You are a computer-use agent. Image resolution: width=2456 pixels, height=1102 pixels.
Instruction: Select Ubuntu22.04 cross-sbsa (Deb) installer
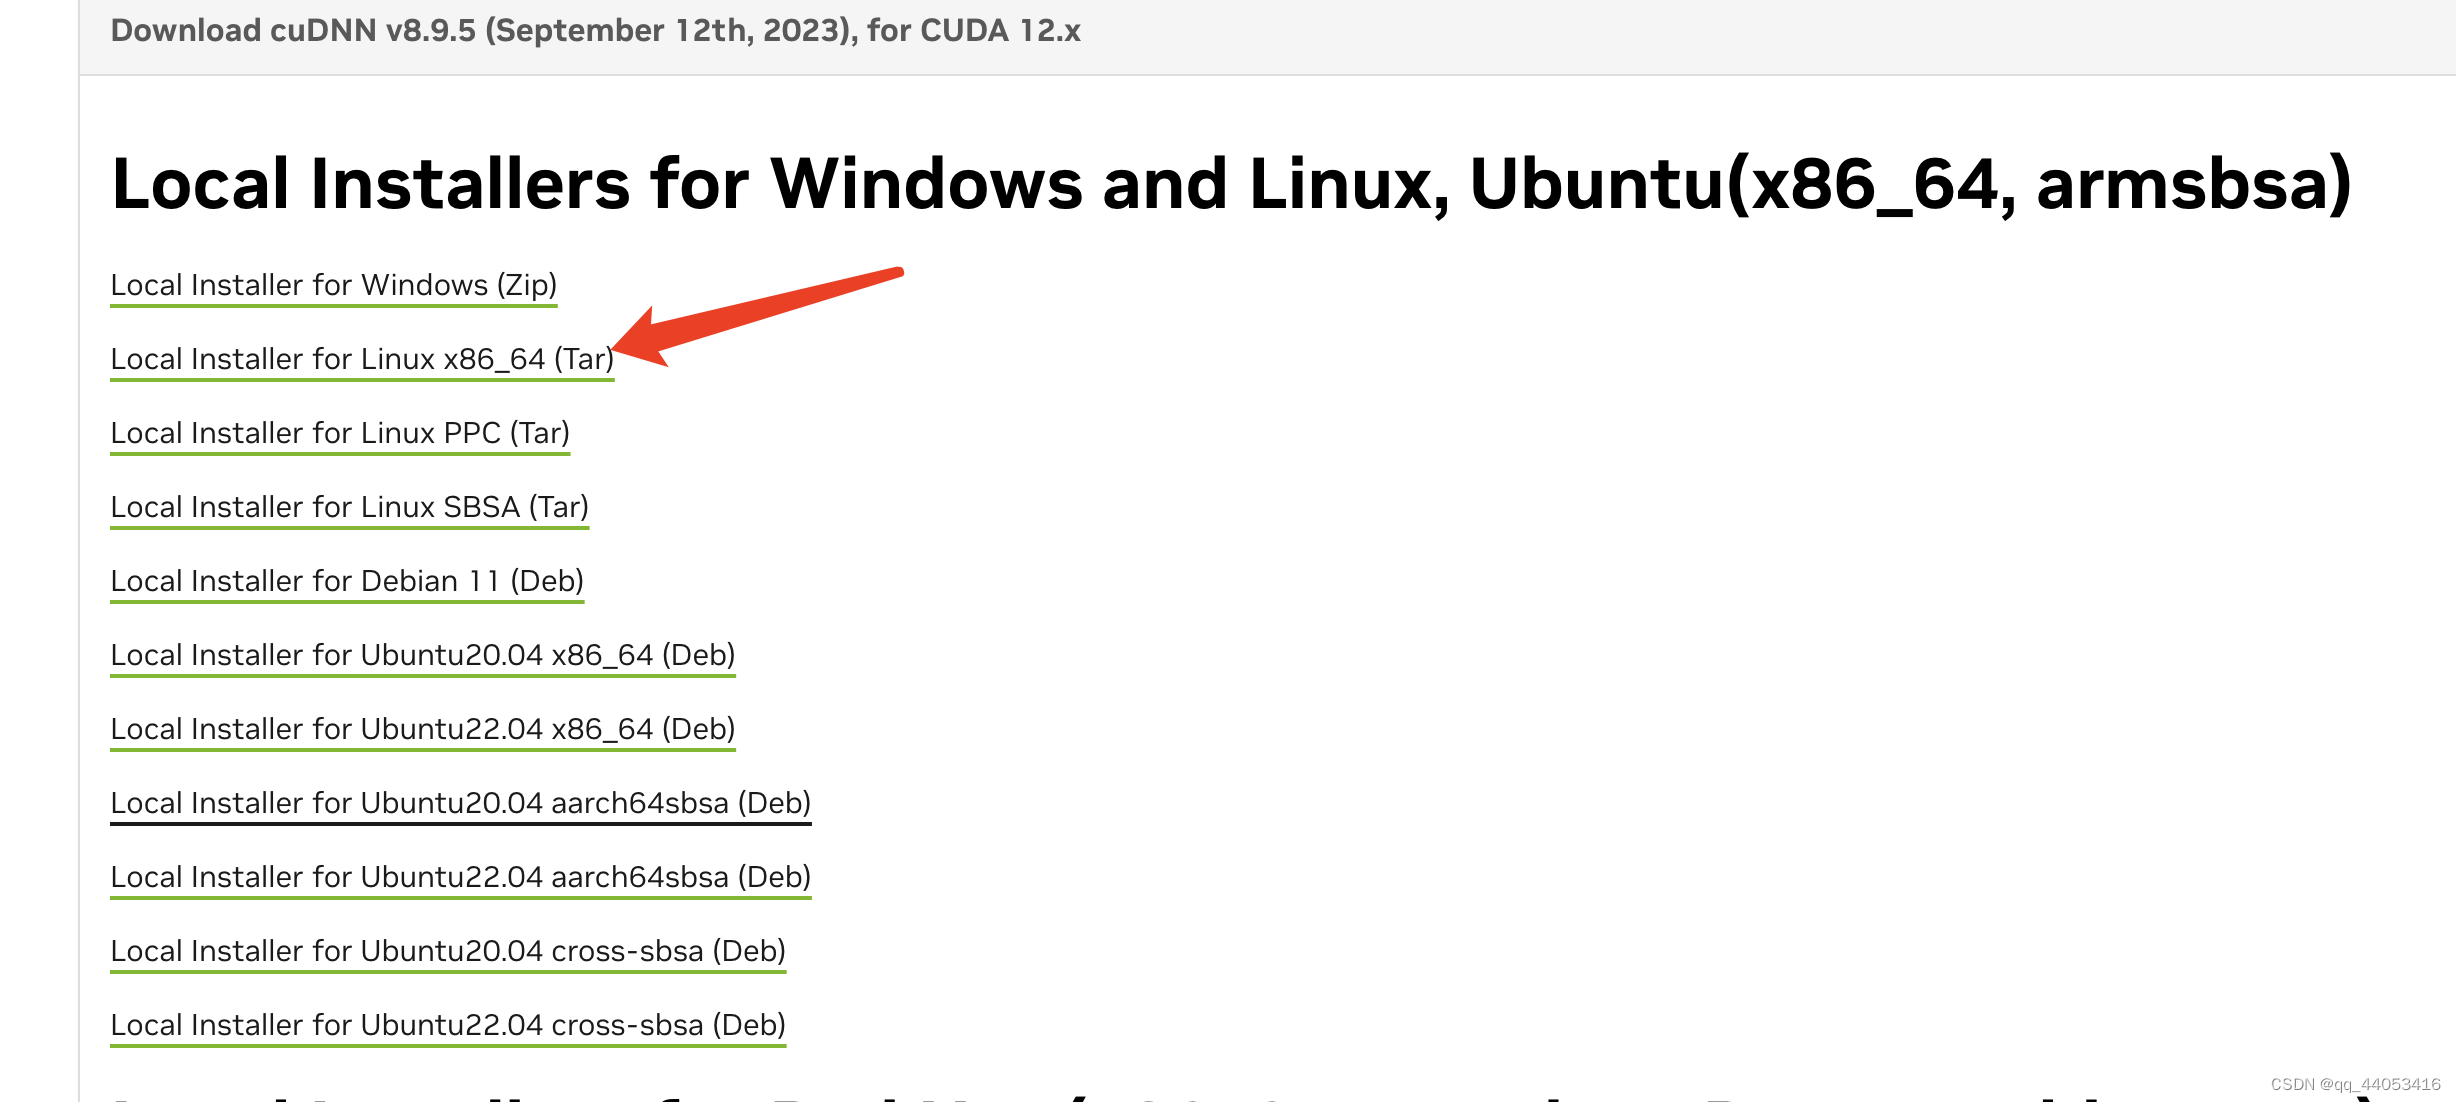446,1024
